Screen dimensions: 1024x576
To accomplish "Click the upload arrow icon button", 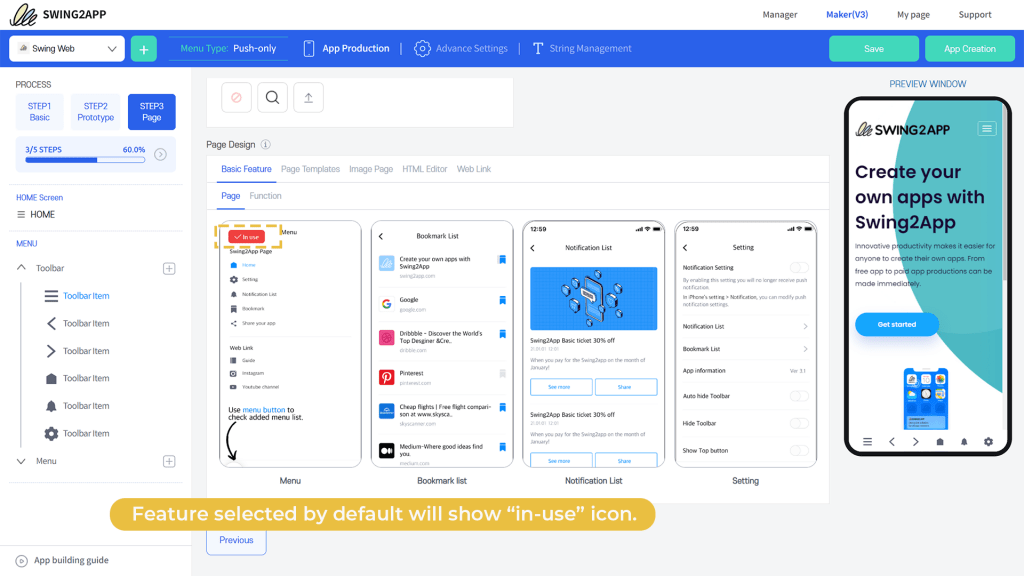I will click(308, 98).
